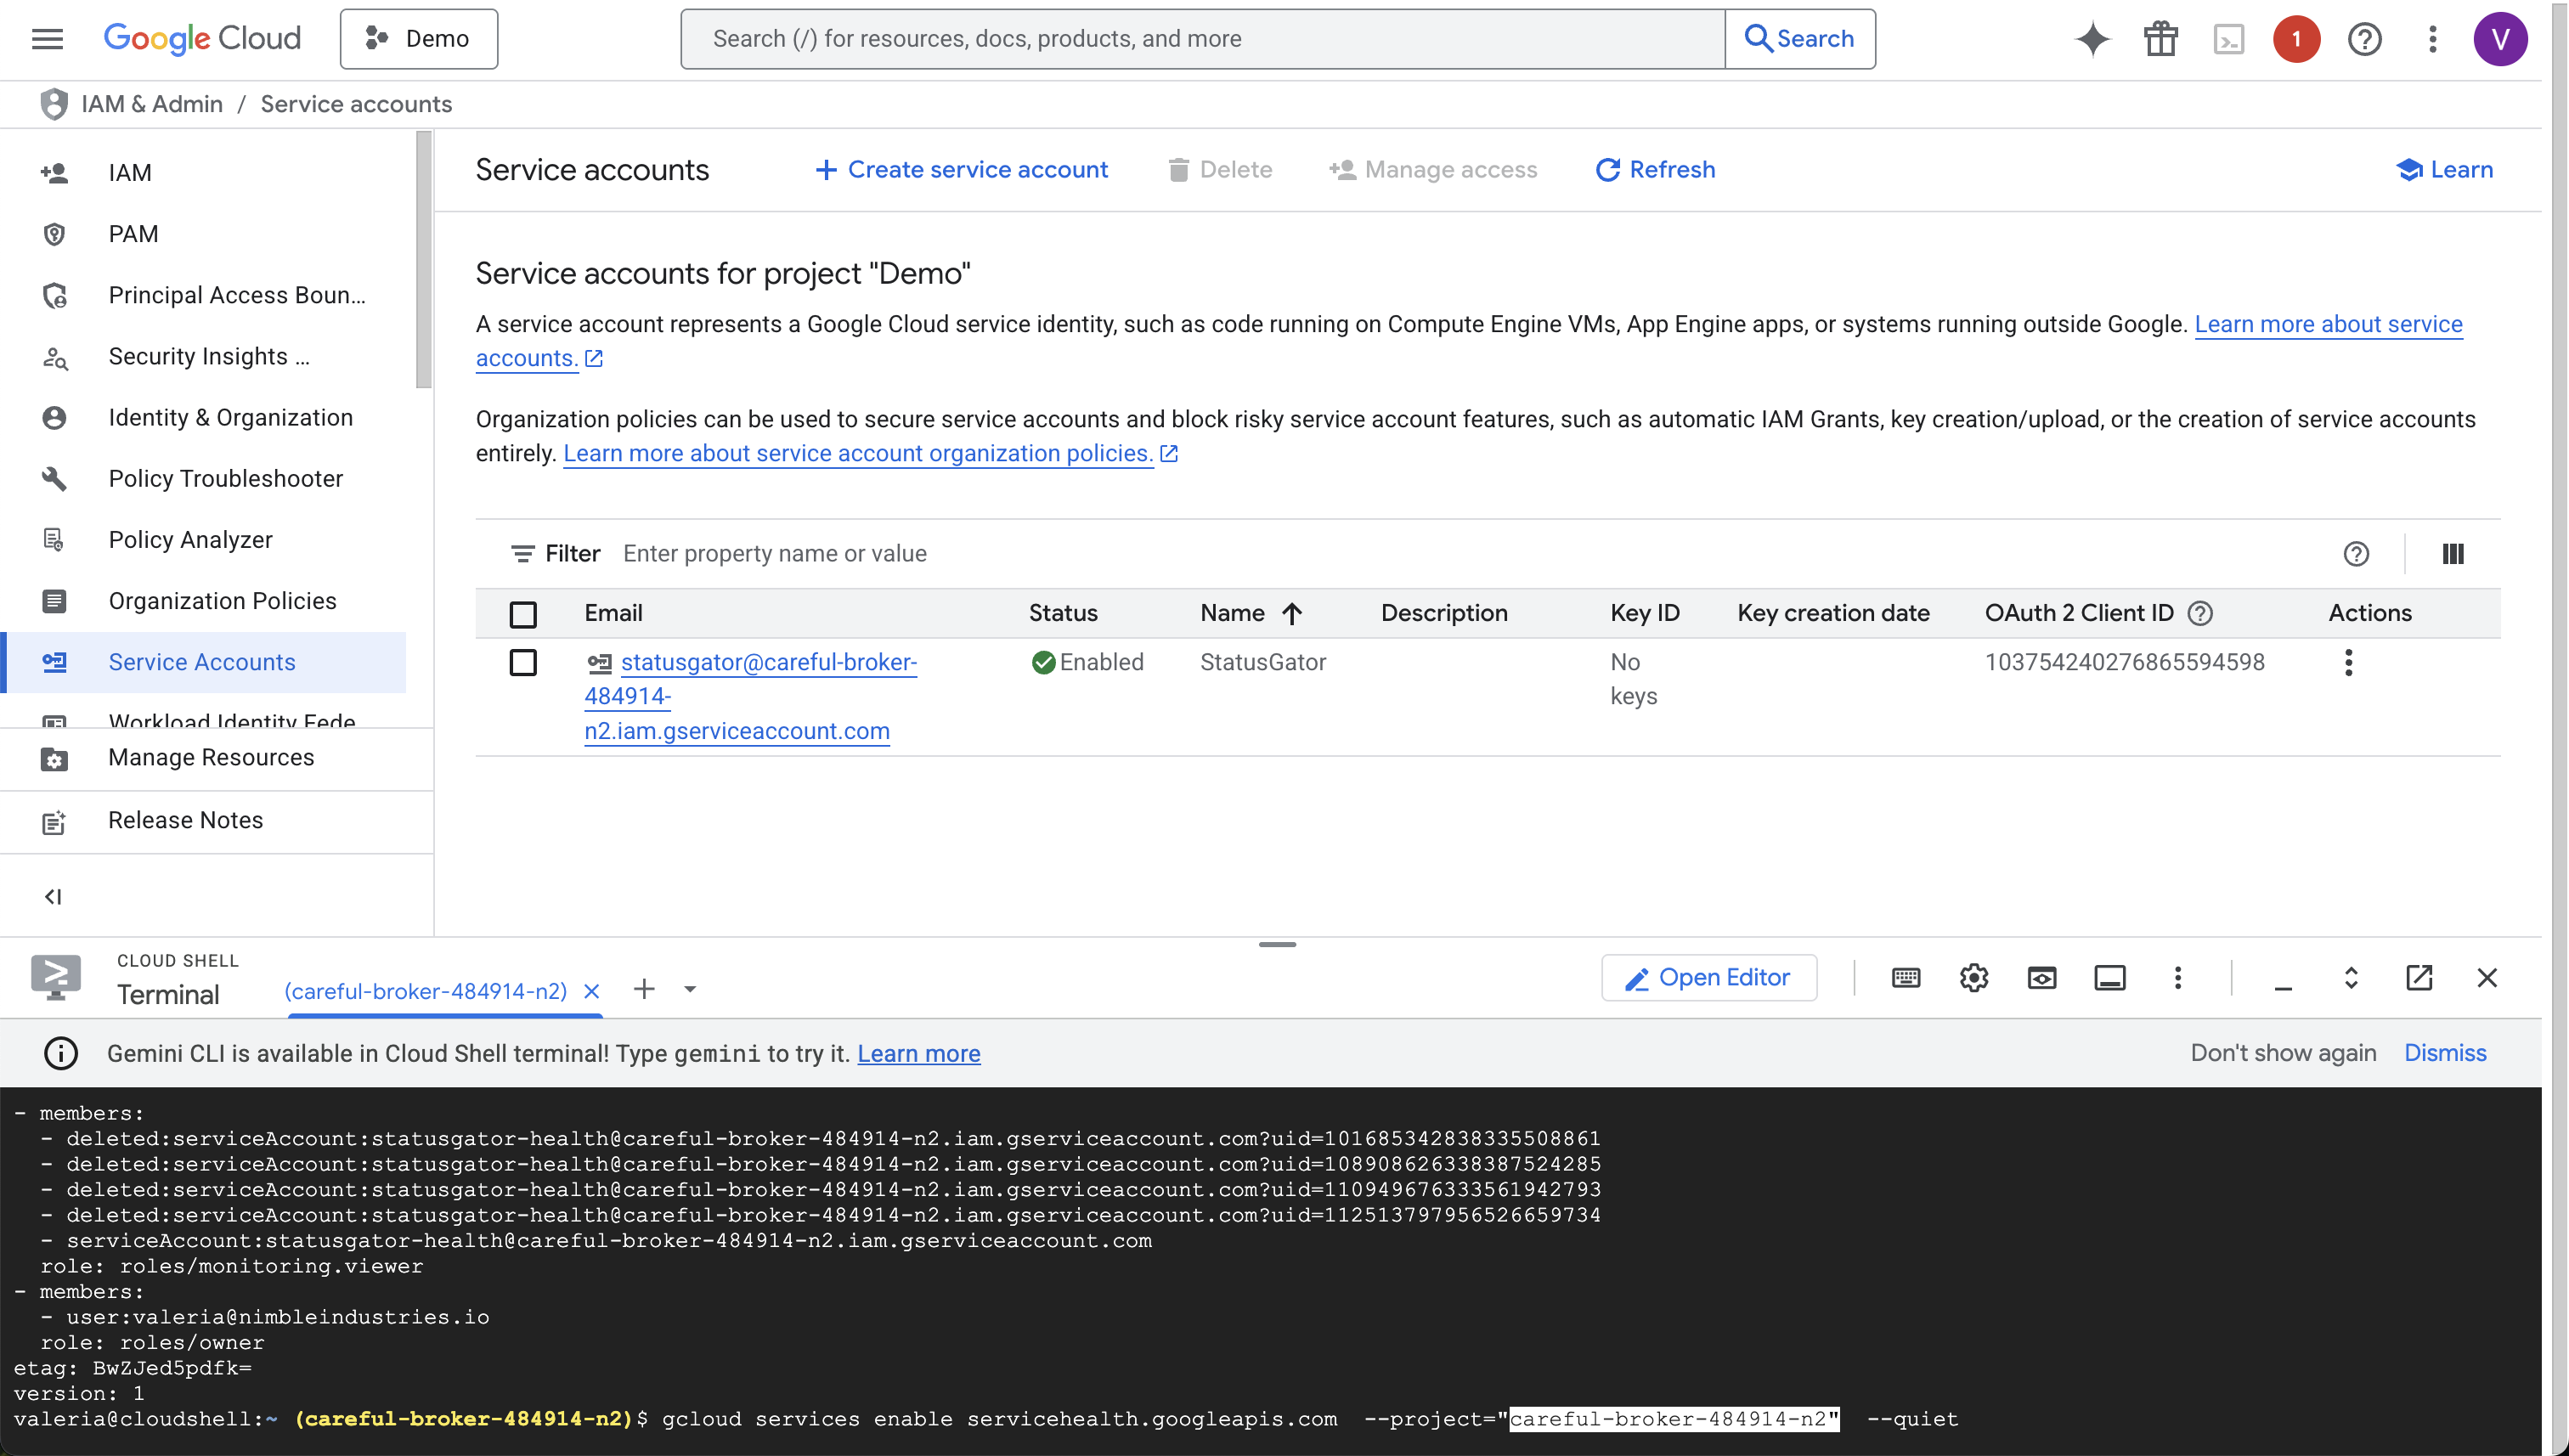Click the Cloud Shell web preview icon
Viewport: 2569px width, 1456px height.
point(2041,977)
